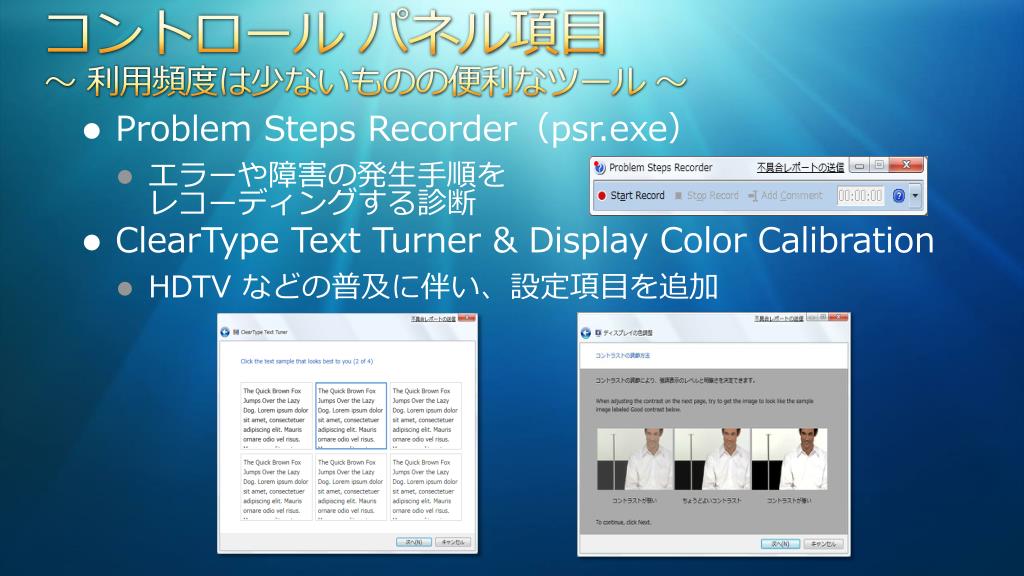Image resolution: width=1024 pixels, height=576 pixels.
Task: Close the display color calibration window
Action: click(838, 317)
